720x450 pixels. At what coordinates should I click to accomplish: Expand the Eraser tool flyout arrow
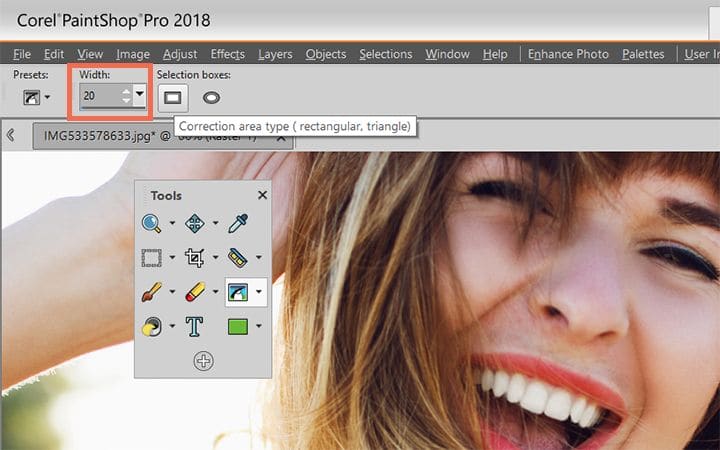215,291
